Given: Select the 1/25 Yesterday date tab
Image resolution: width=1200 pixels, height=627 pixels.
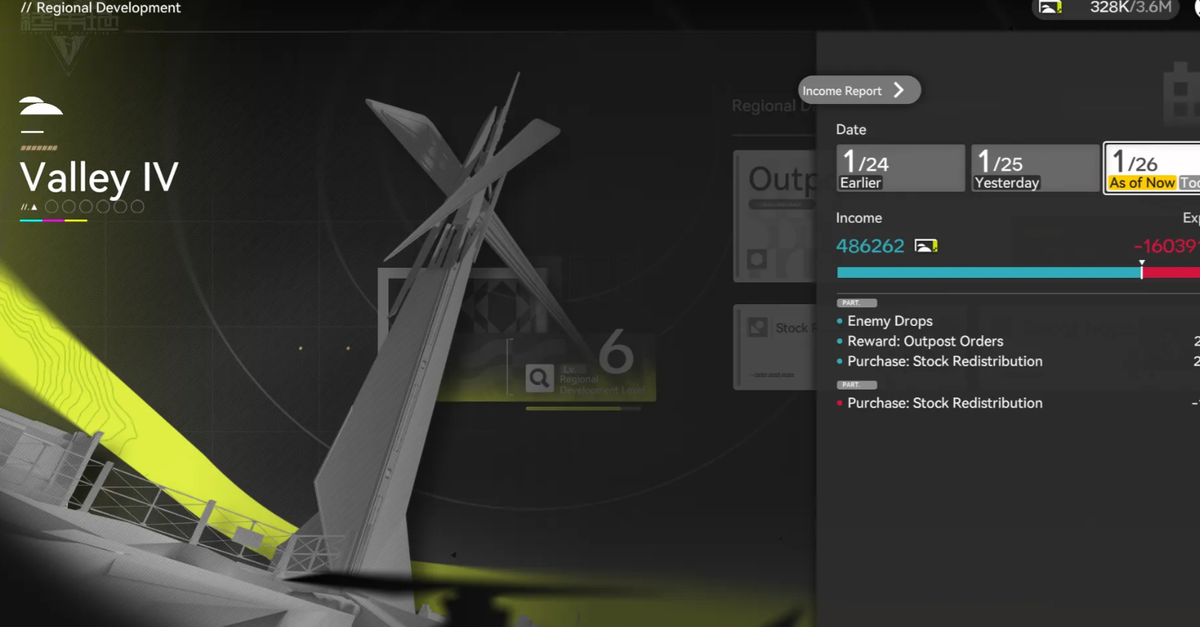Looking at the screenshot, I should pyautogui.click(x=1035, y=168).
